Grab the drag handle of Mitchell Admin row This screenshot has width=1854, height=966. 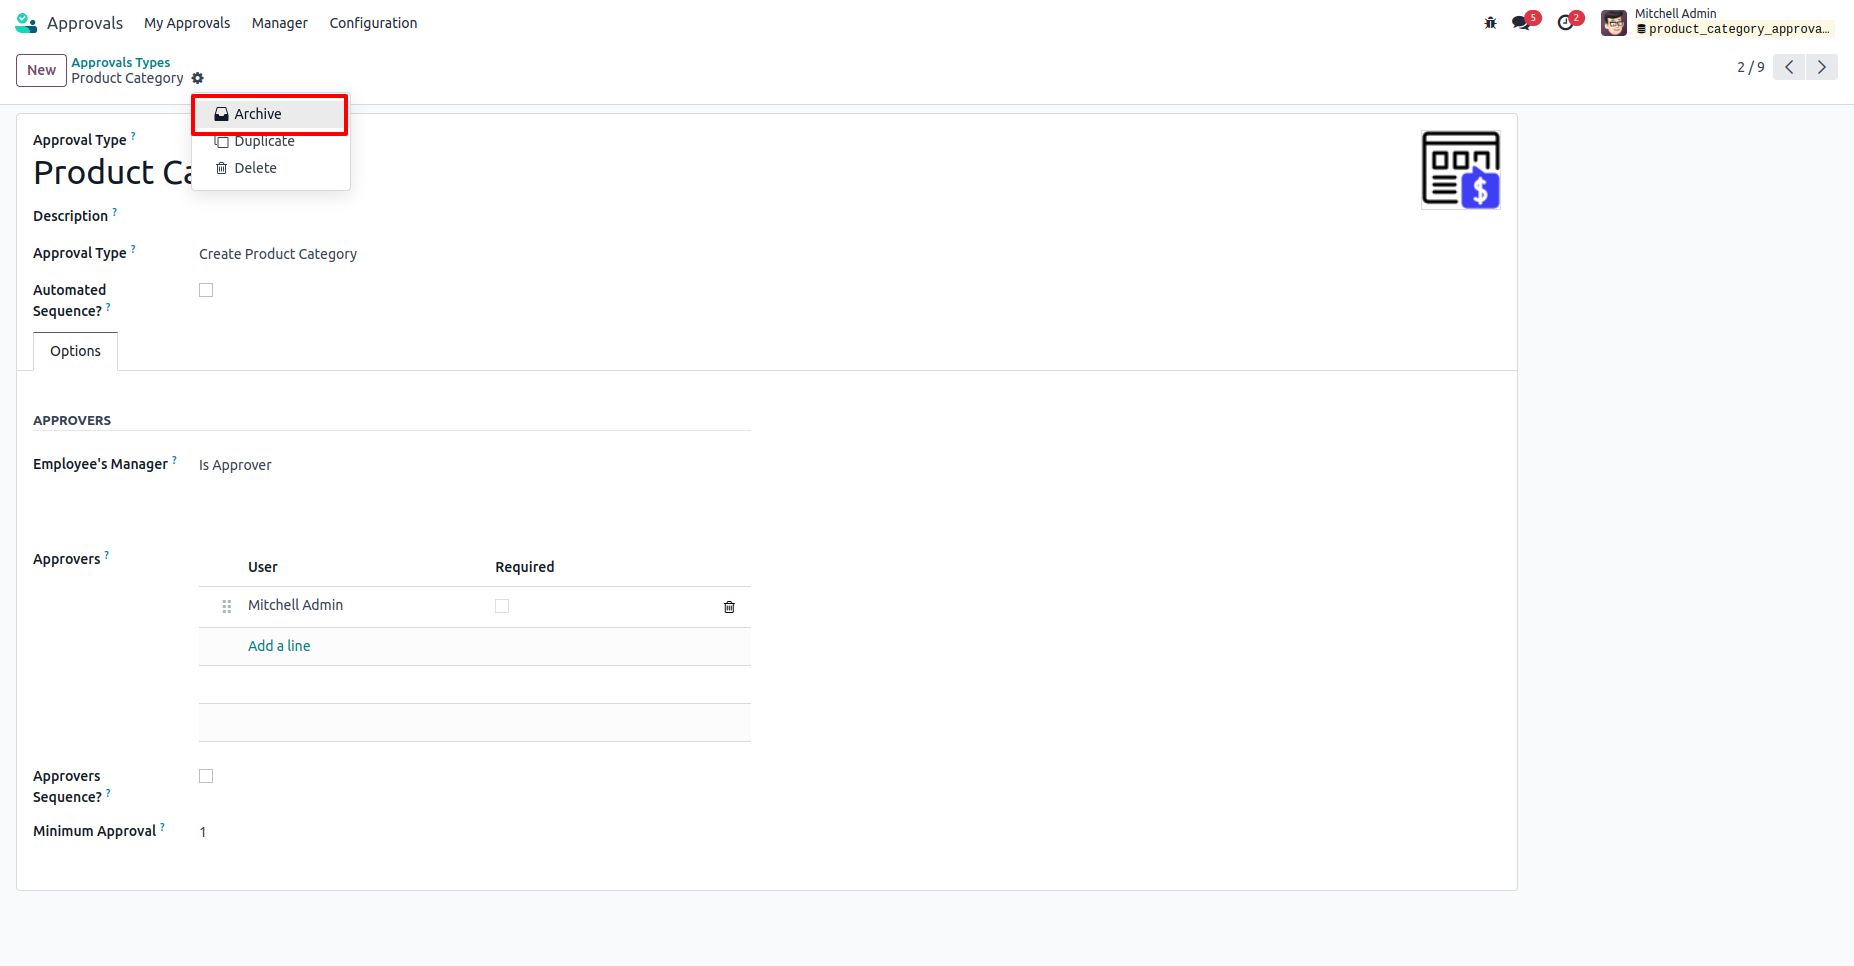[x=227, y=606]
